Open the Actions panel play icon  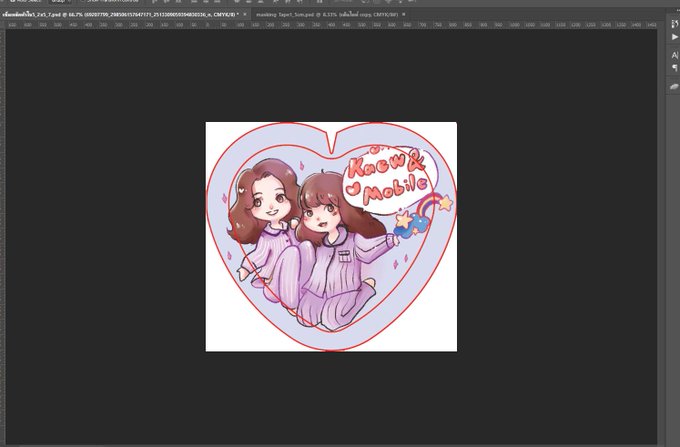pos(674,37)
